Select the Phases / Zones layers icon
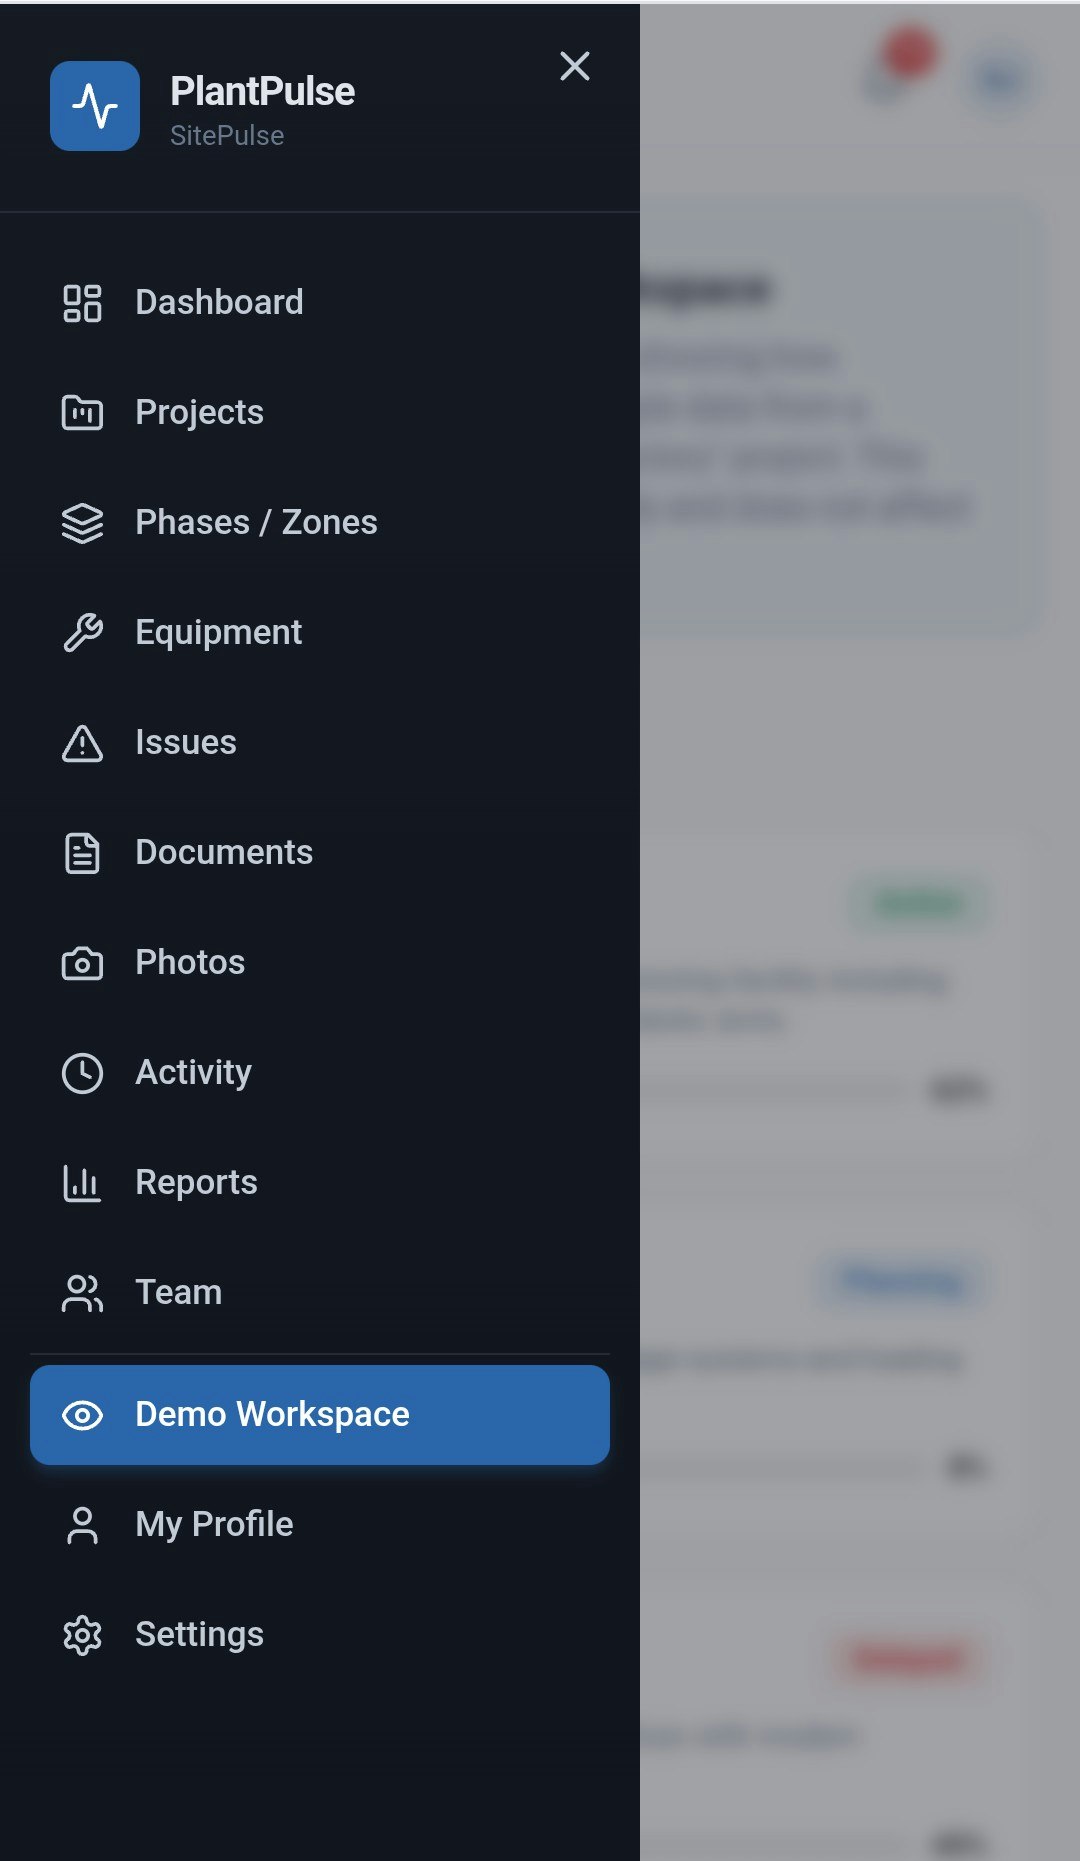Screen dimensions: 1080x1861 (83, 523)
